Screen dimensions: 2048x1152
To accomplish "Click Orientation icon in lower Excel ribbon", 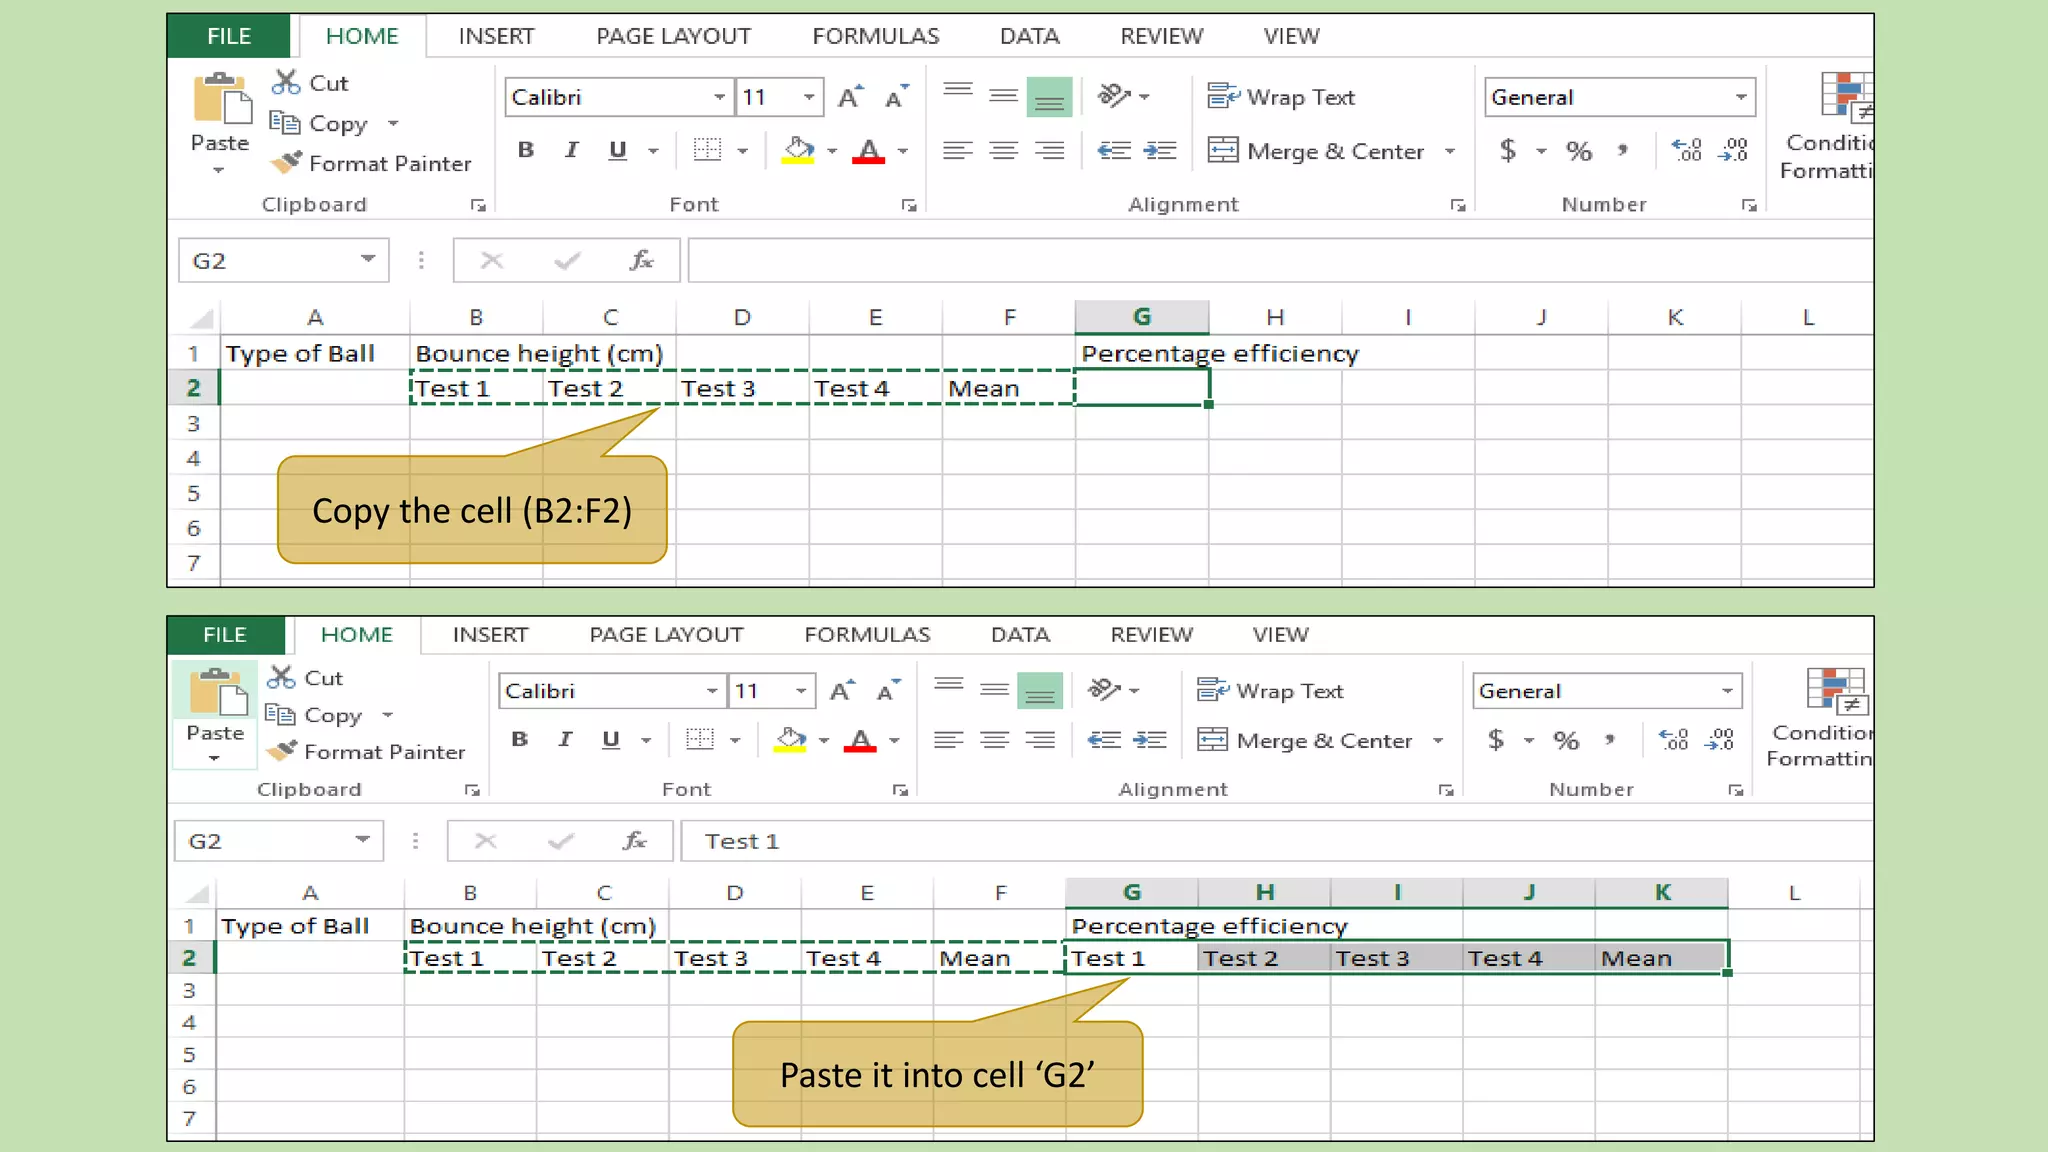I will click(1103, 689).
